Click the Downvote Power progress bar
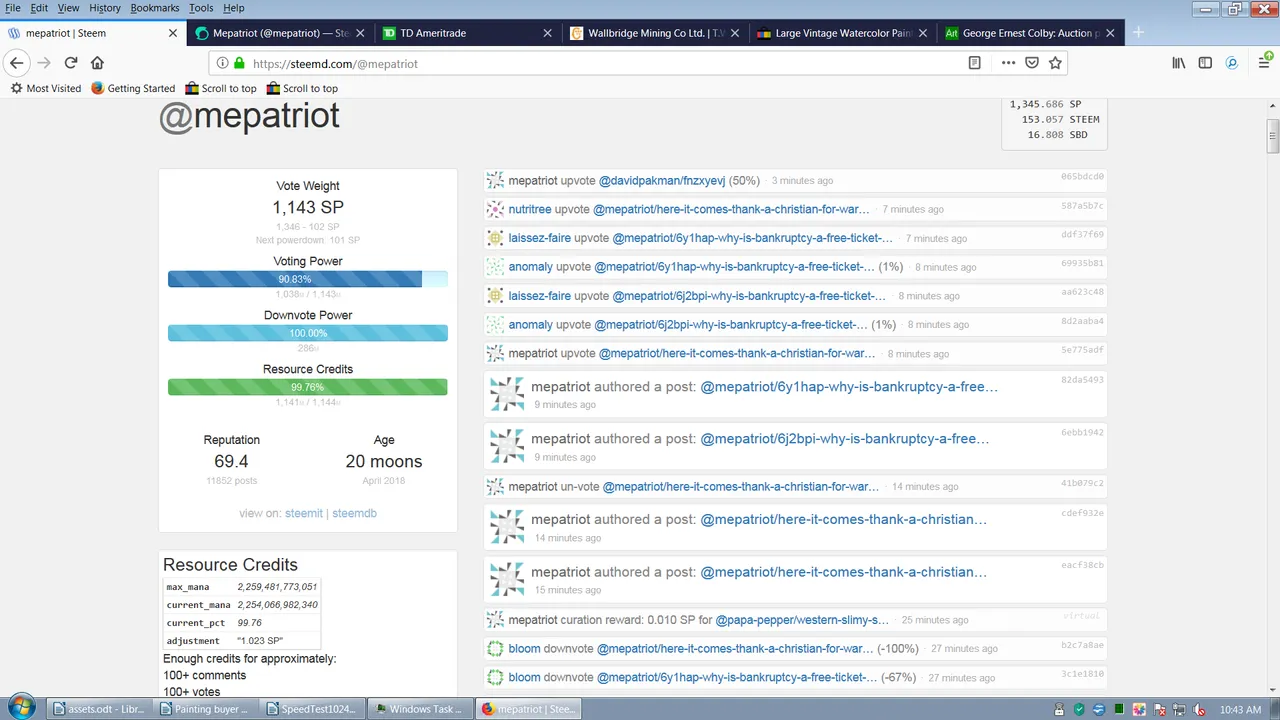Image resolution: width=1280 pixels, height=720 pixels. click(308, 333)
